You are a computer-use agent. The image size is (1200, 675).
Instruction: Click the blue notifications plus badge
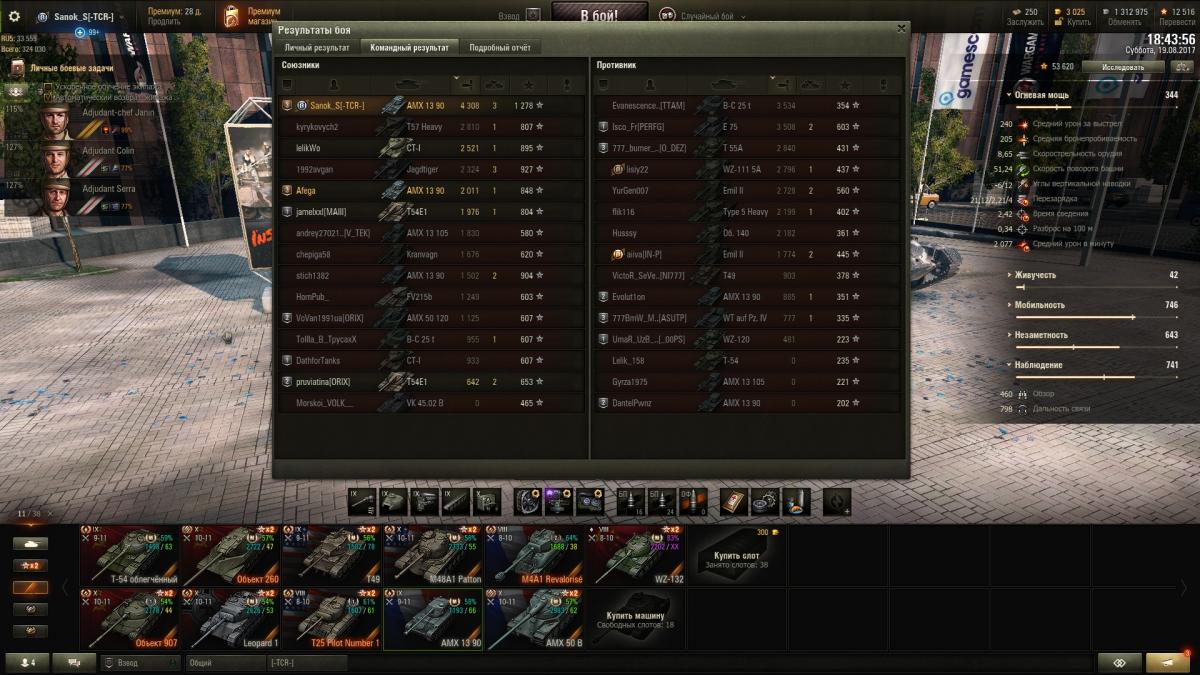pyautogui.click(x=81, y=32)
